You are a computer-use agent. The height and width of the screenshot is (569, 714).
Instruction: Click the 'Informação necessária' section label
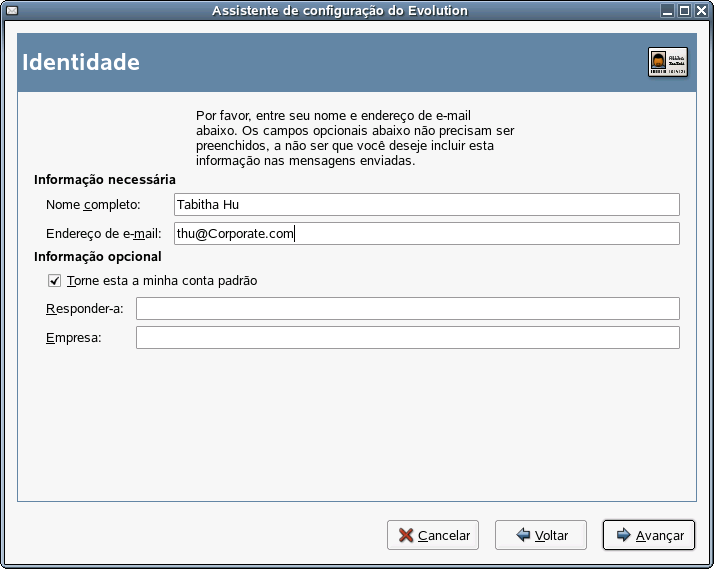coord(105,180)
